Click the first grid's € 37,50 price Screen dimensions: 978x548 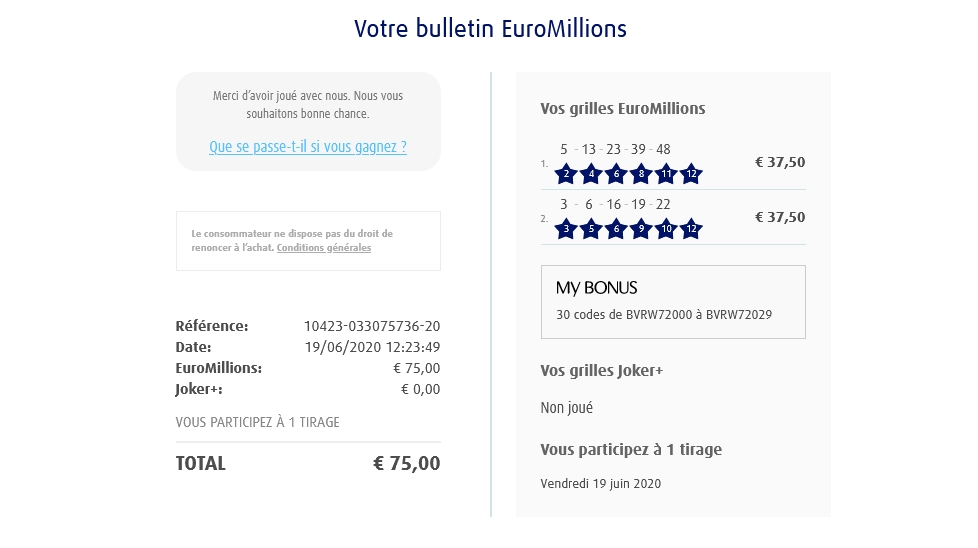(779, 162)
